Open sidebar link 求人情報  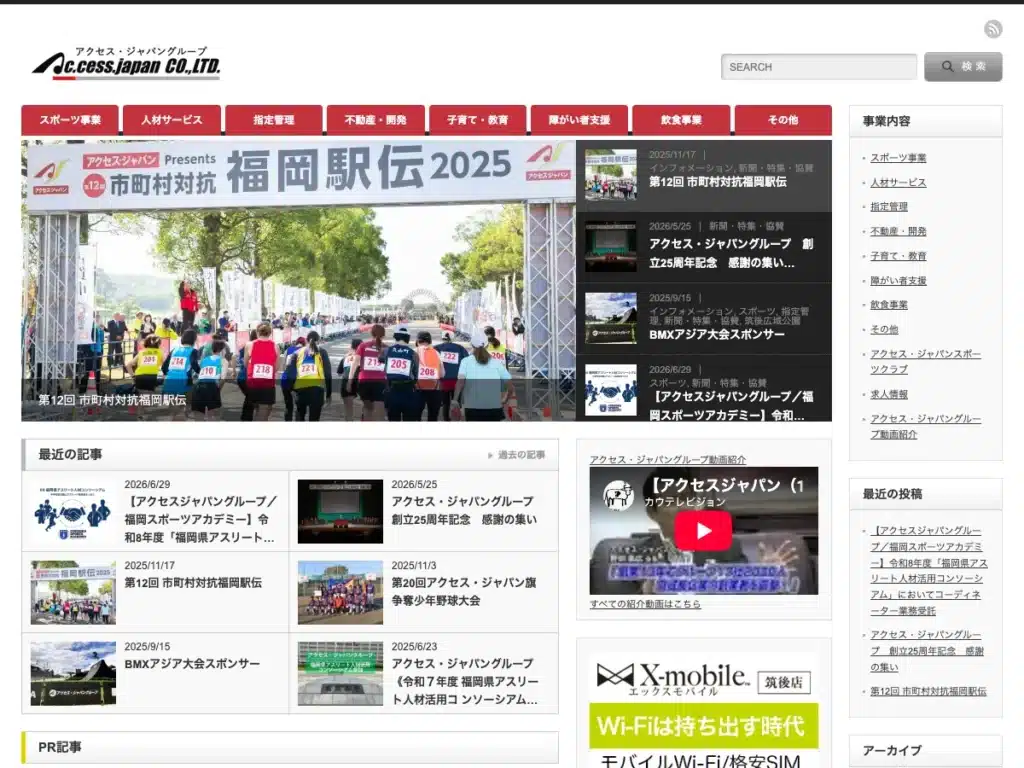point(889,394)
